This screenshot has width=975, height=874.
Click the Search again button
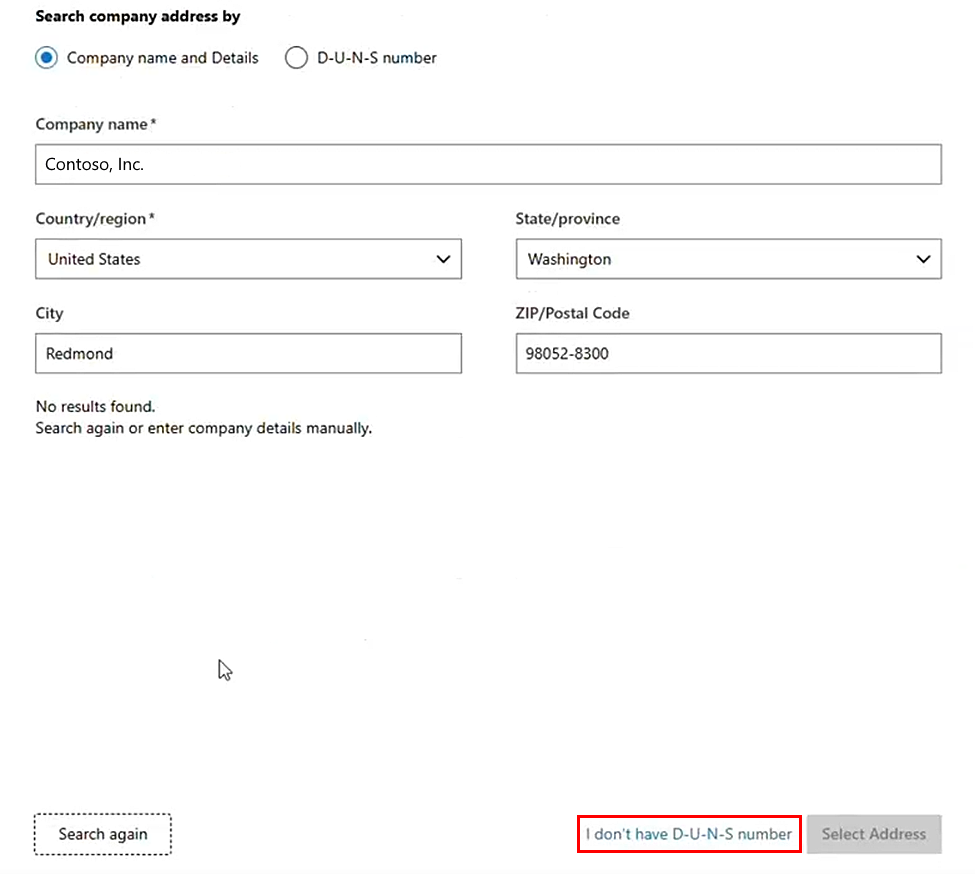tap(102, 834)
